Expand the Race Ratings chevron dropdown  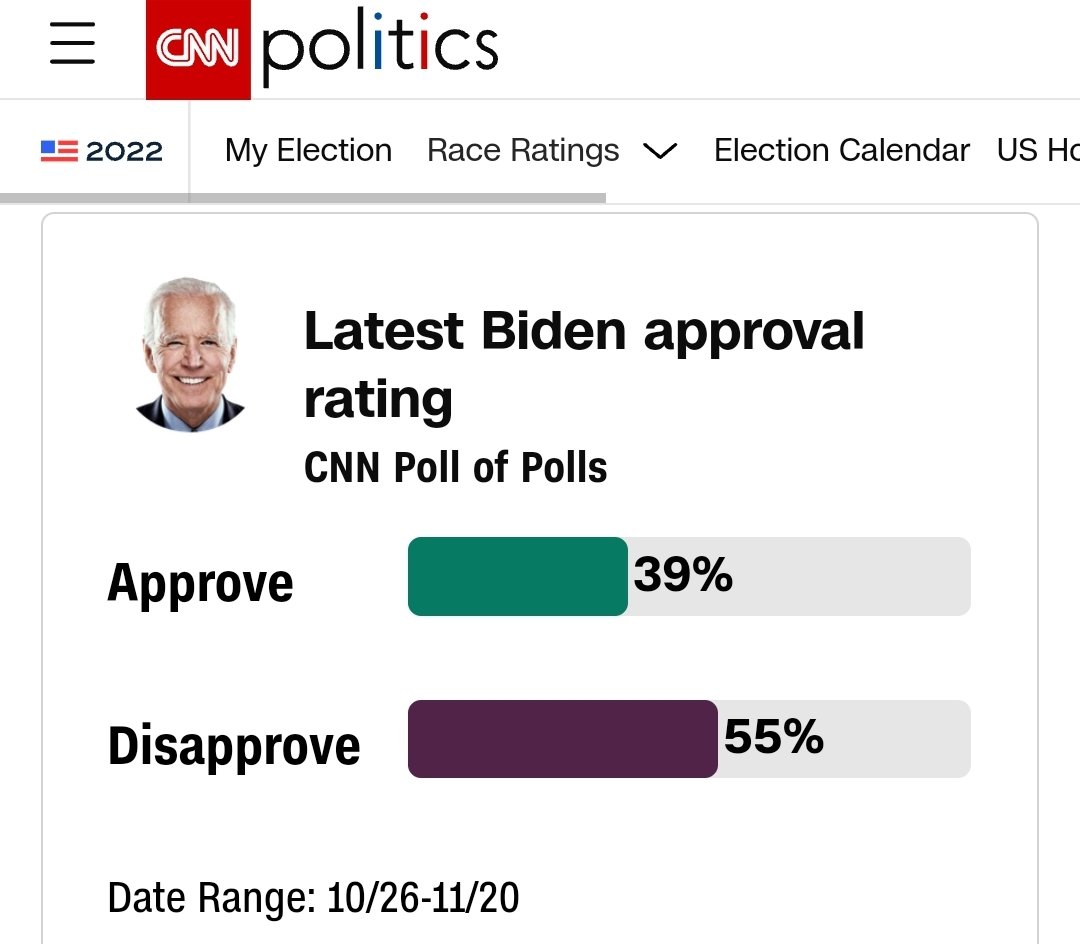(660, 151)
